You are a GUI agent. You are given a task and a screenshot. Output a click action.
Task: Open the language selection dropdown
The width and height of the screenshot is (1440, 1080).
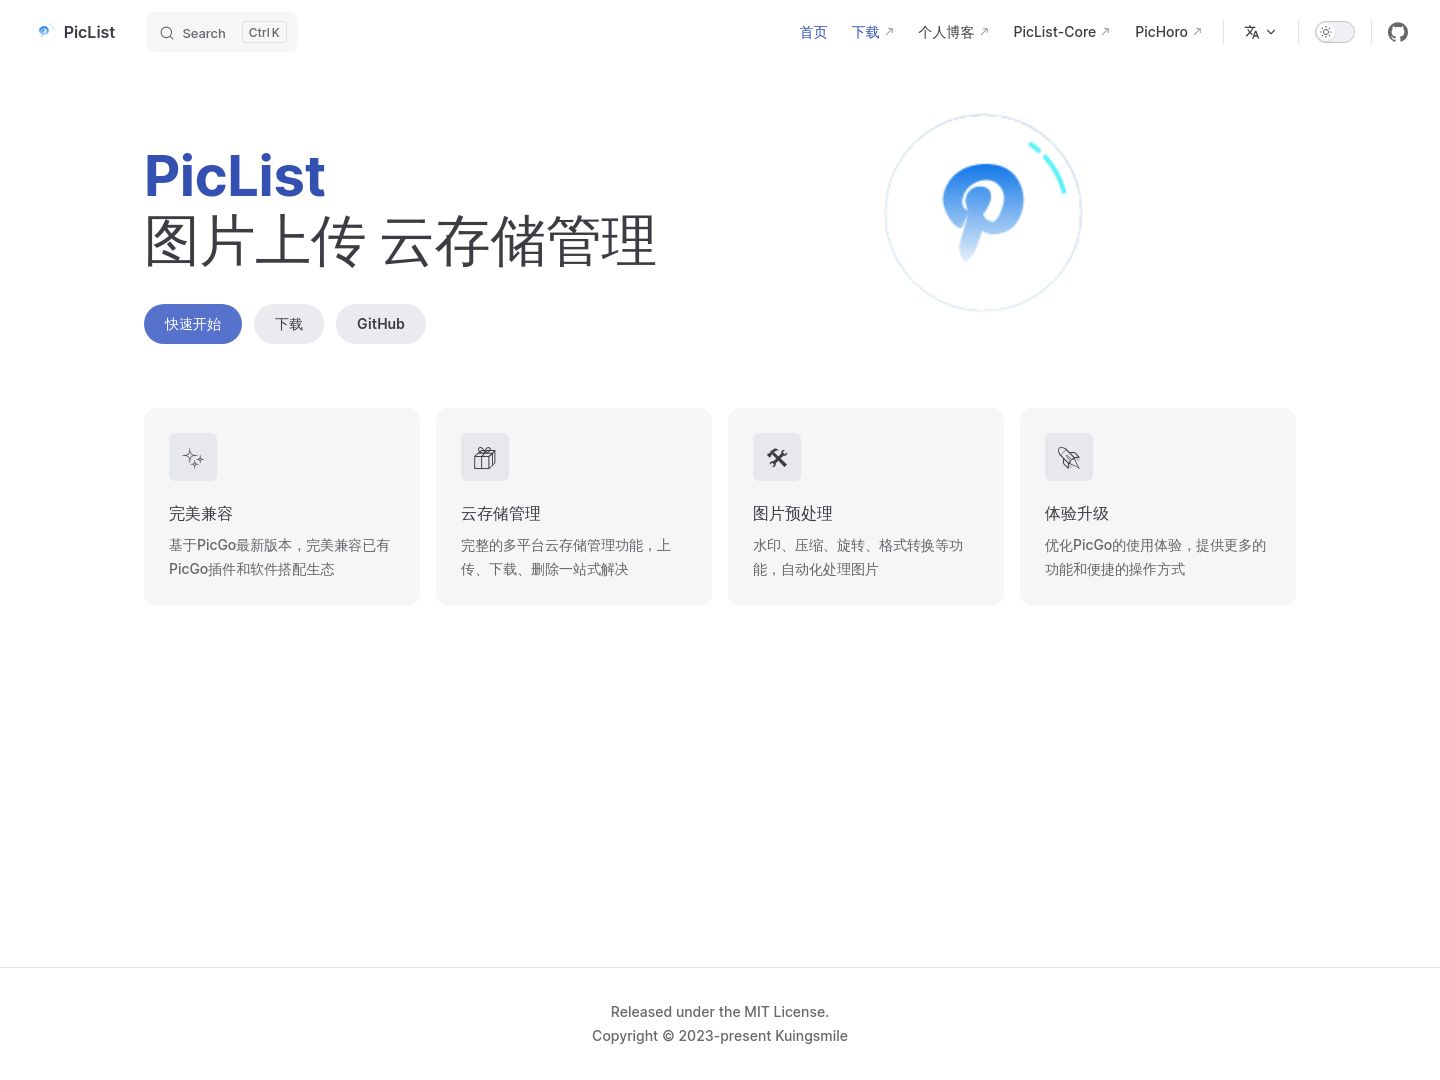pos(1260,32)
